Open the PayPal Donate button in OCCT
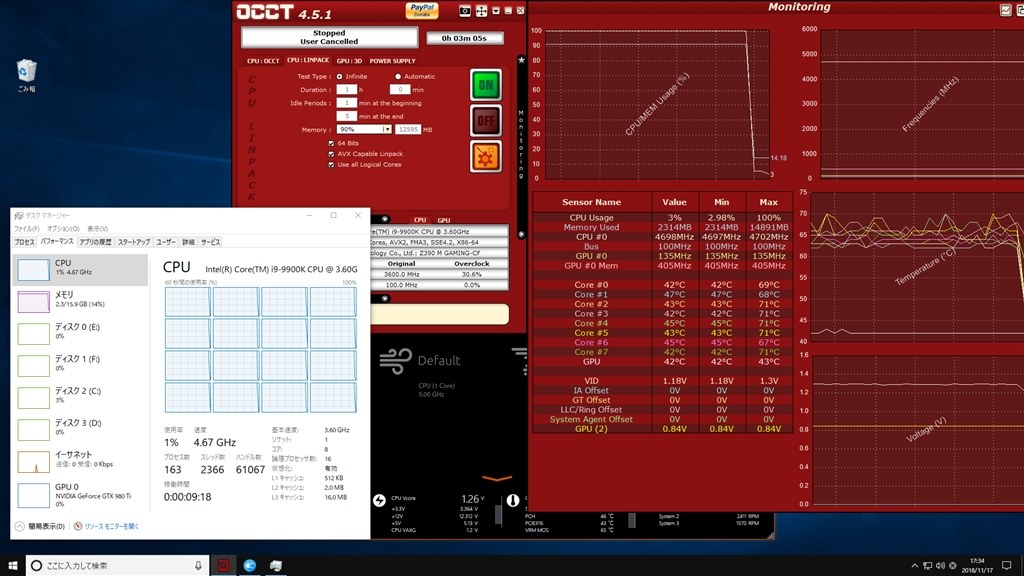 [x=422, y=10]
